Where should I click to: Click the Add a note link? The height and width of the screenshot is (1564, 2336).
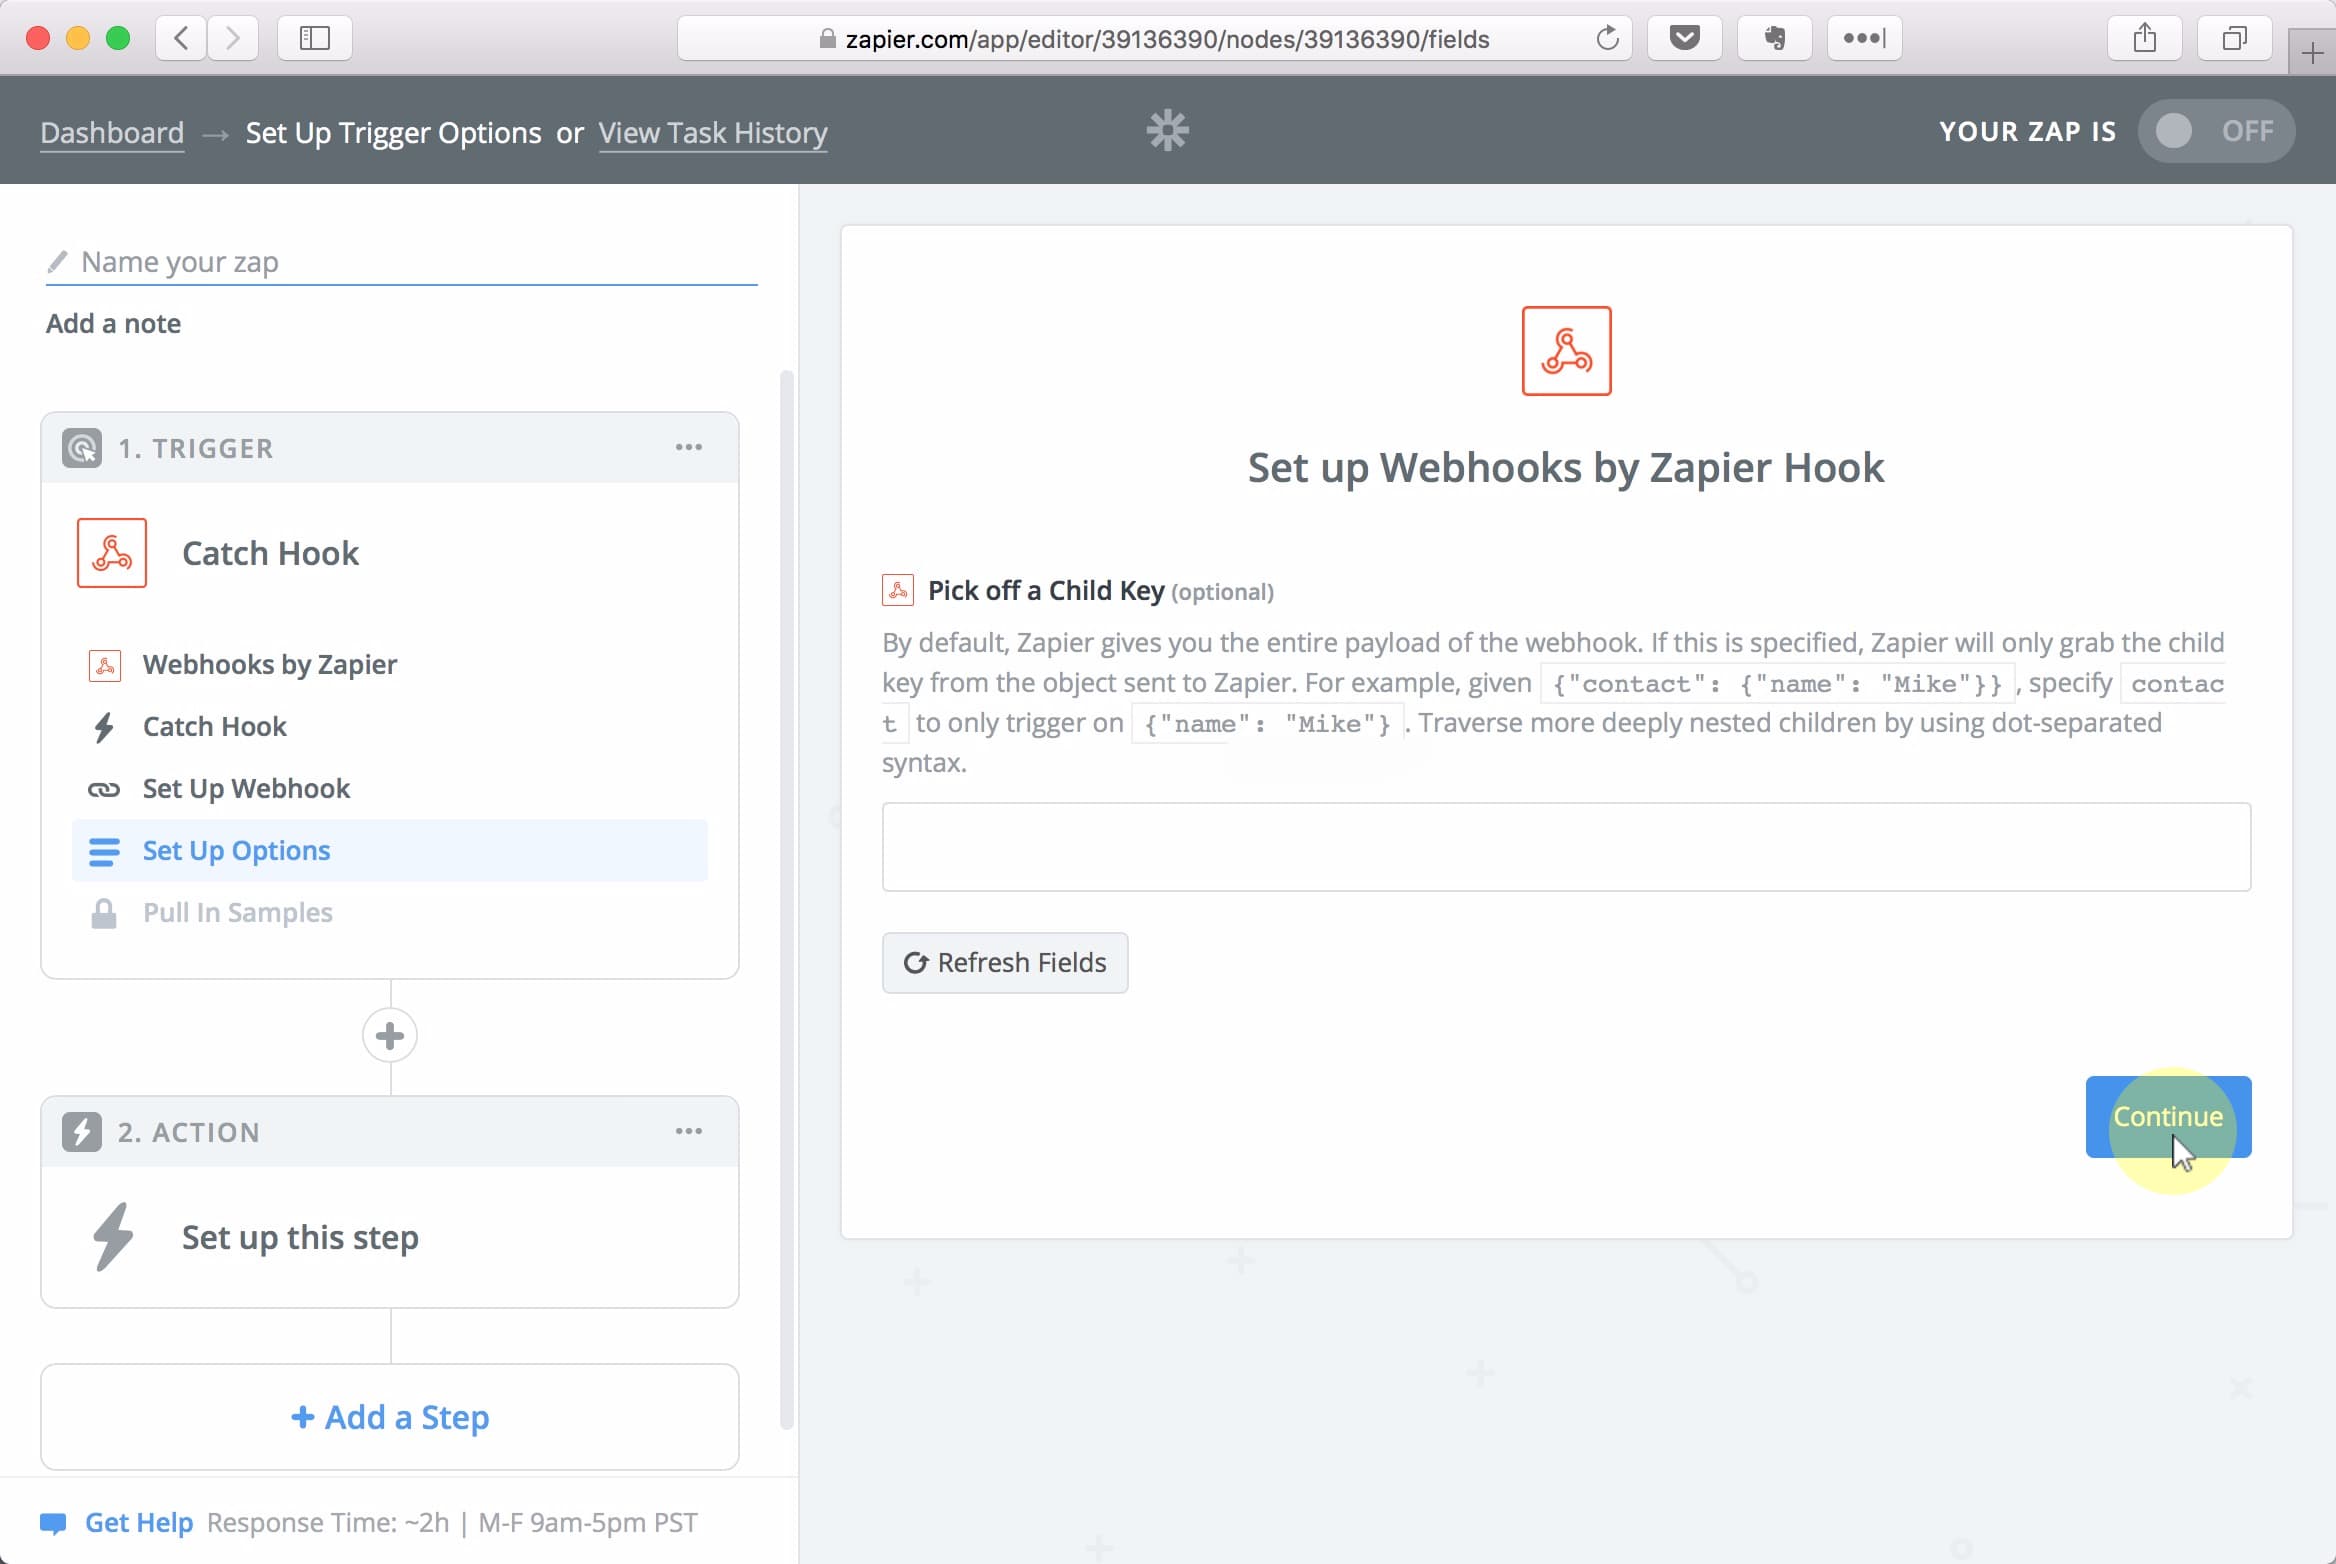(x=113, y=324)
